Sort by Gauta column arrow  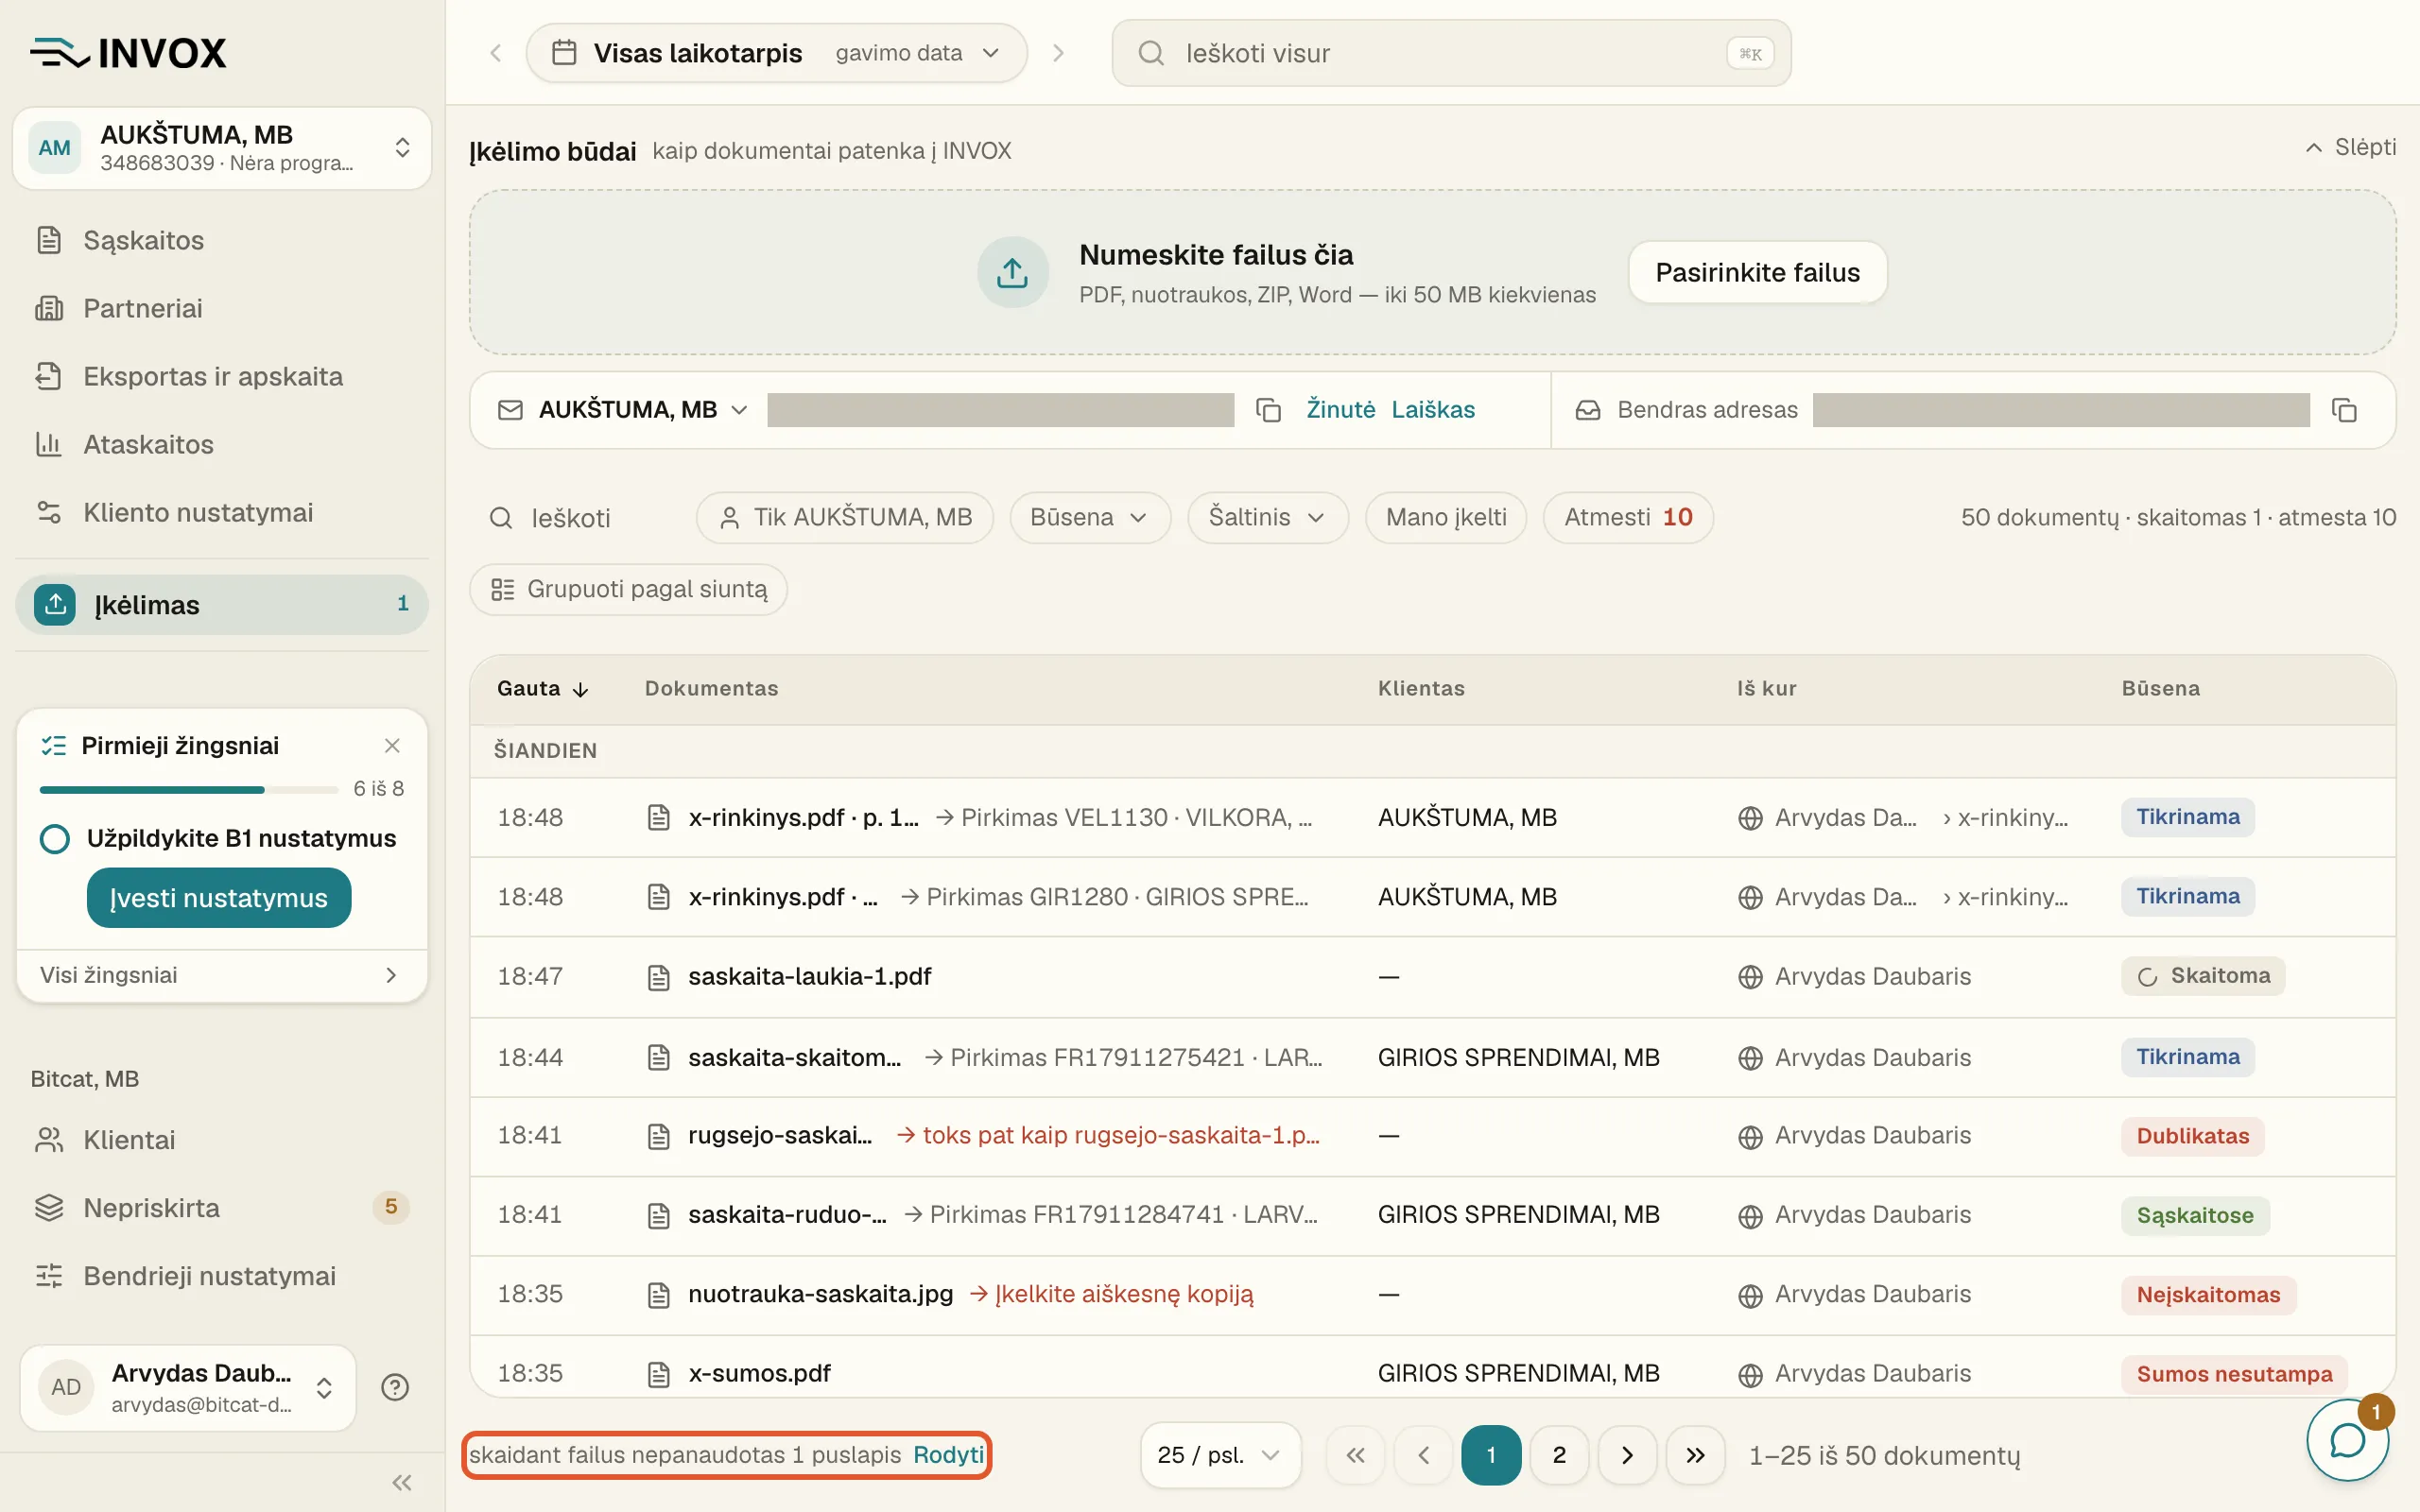[x=580, y=689]
